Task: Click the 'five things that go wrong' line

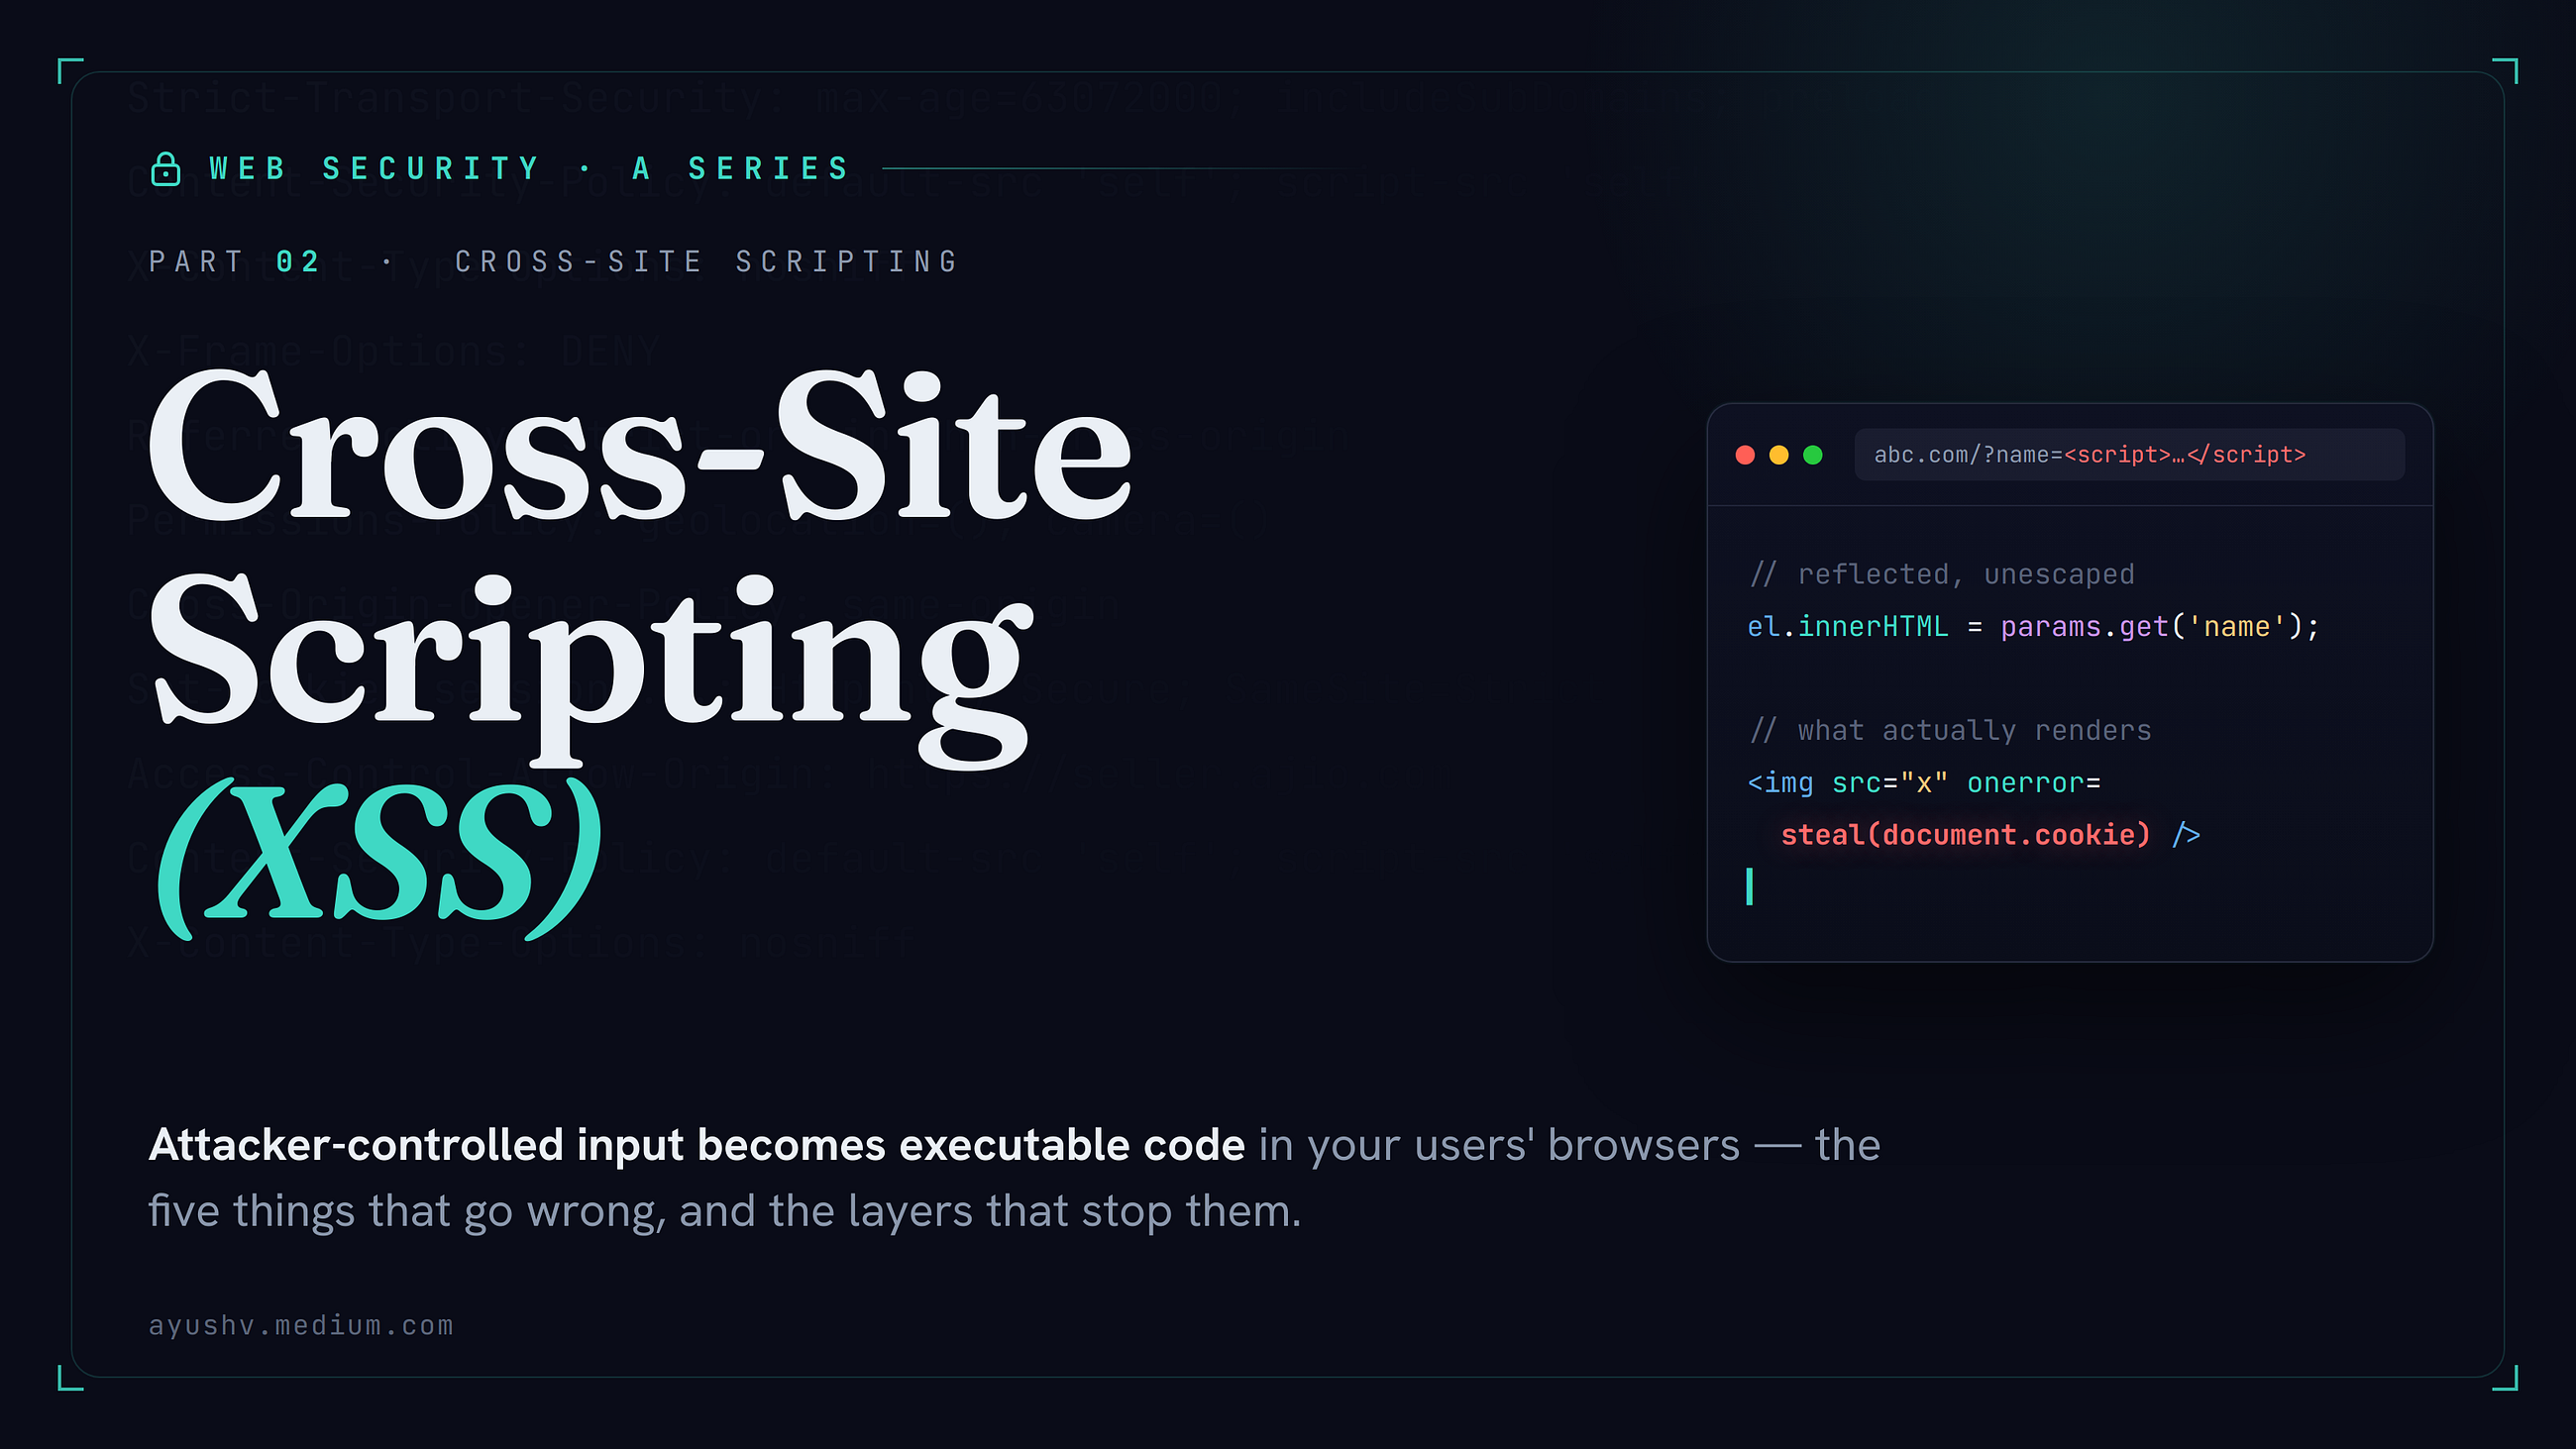Action: click(724, 1211)
